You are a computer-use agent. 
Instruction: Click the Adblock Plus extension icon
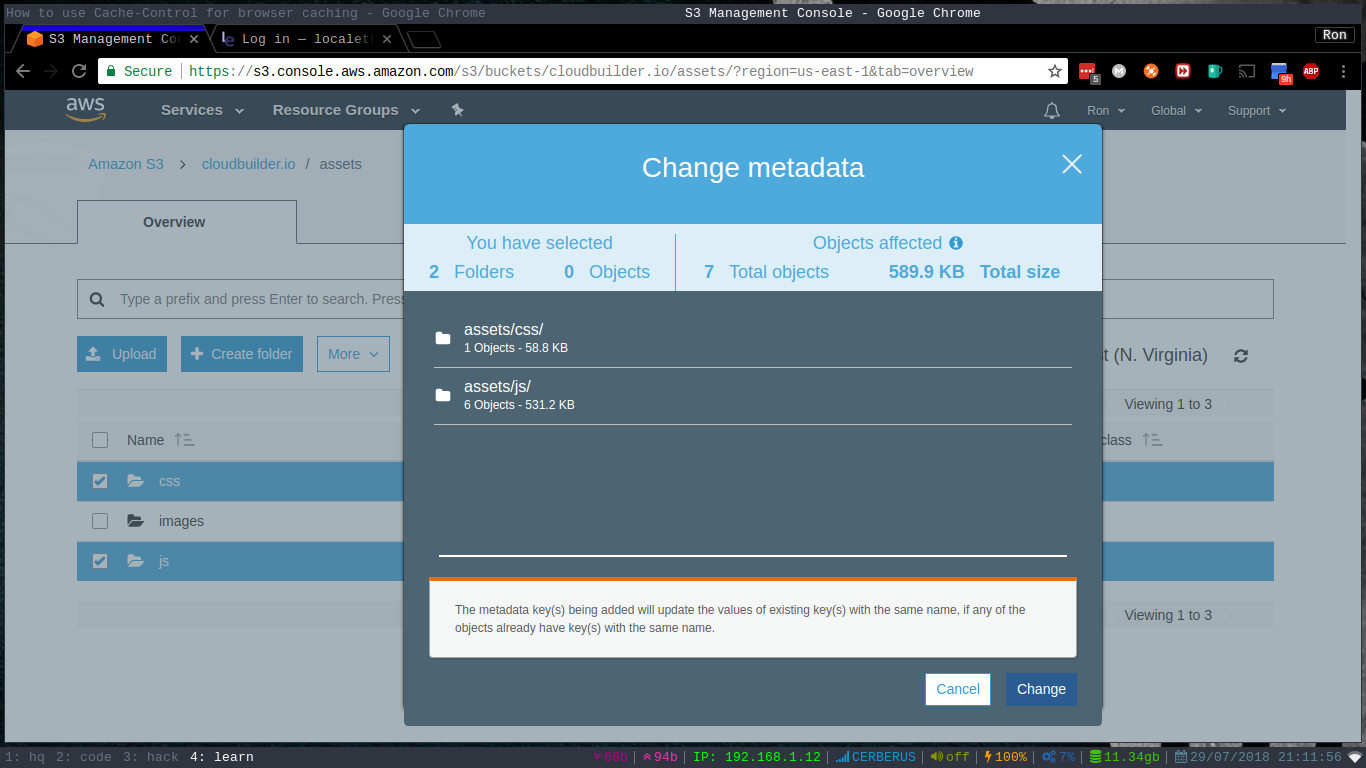click(x=1310, y=71)
